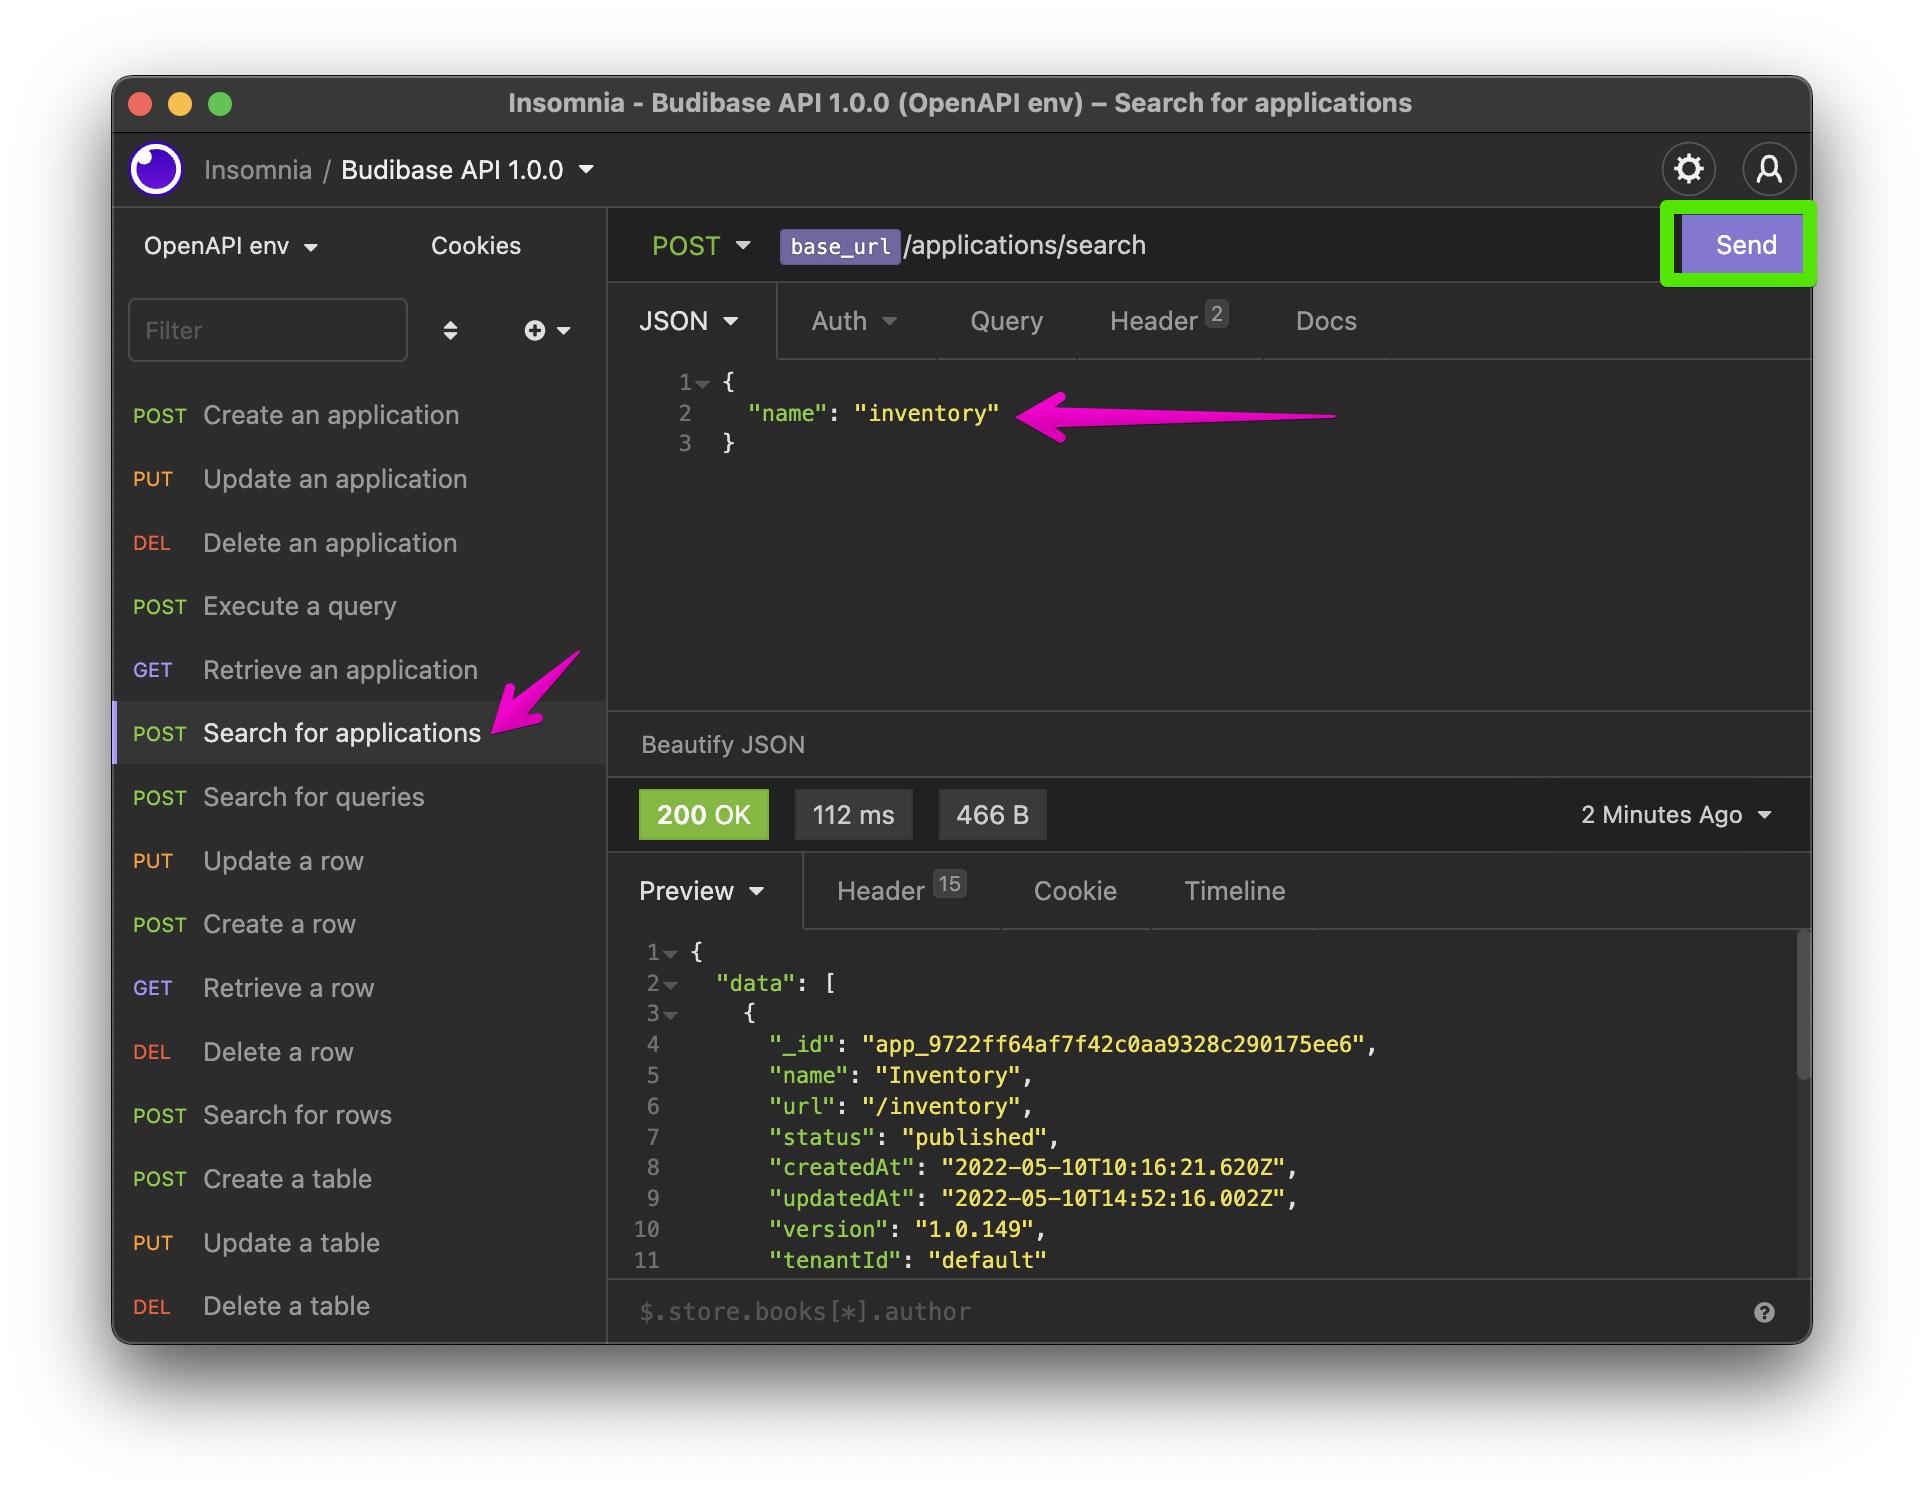Click the response pane scrollbar
Viewport: 1924px width, 1492px height.
point(1803,1005)
